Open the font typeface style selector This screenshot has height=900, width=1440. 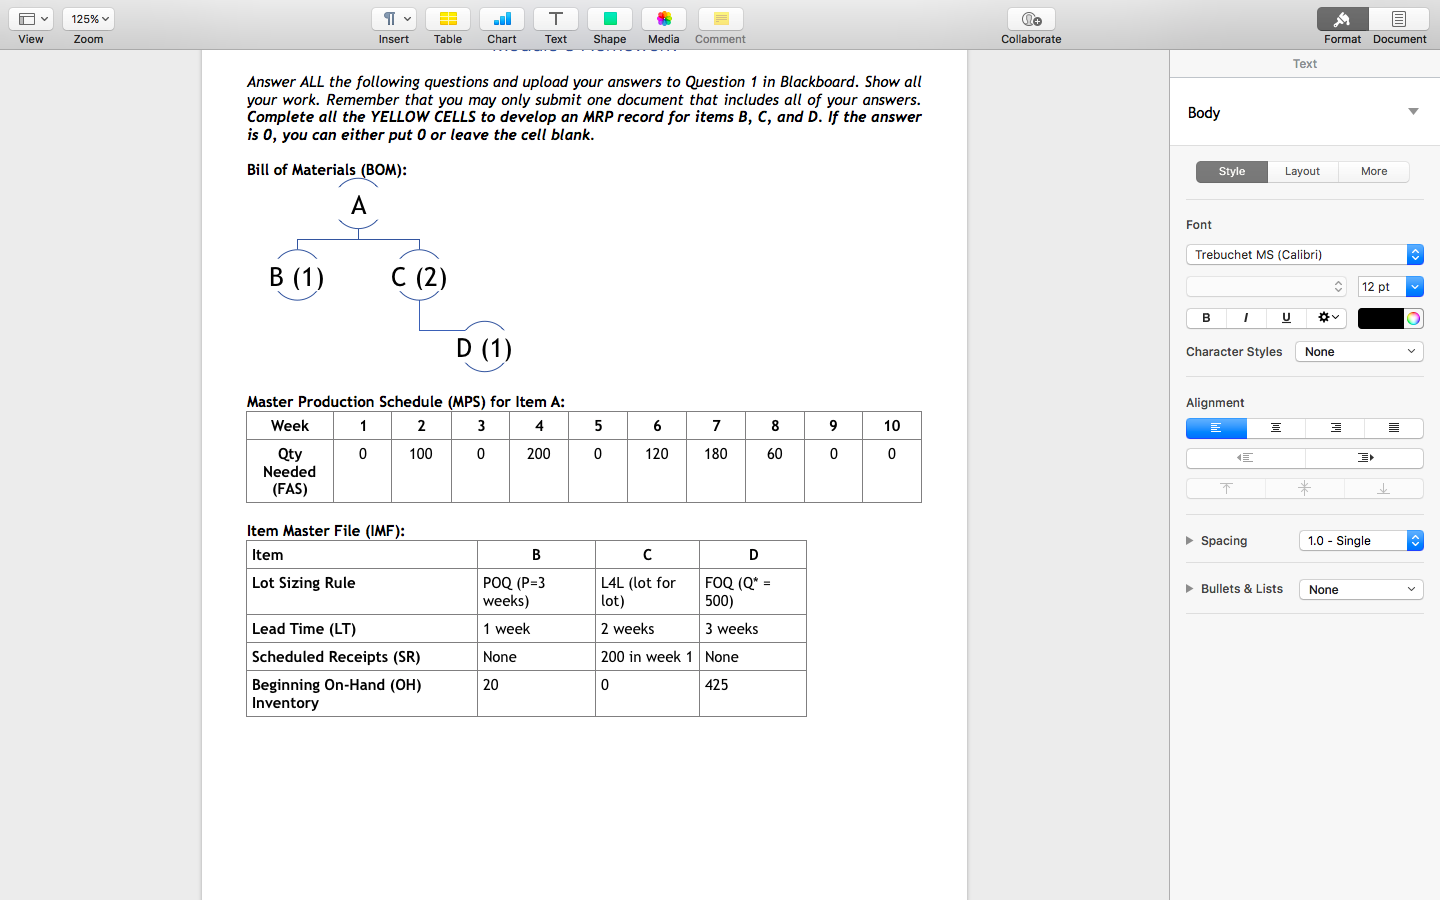pos(1266,287)
